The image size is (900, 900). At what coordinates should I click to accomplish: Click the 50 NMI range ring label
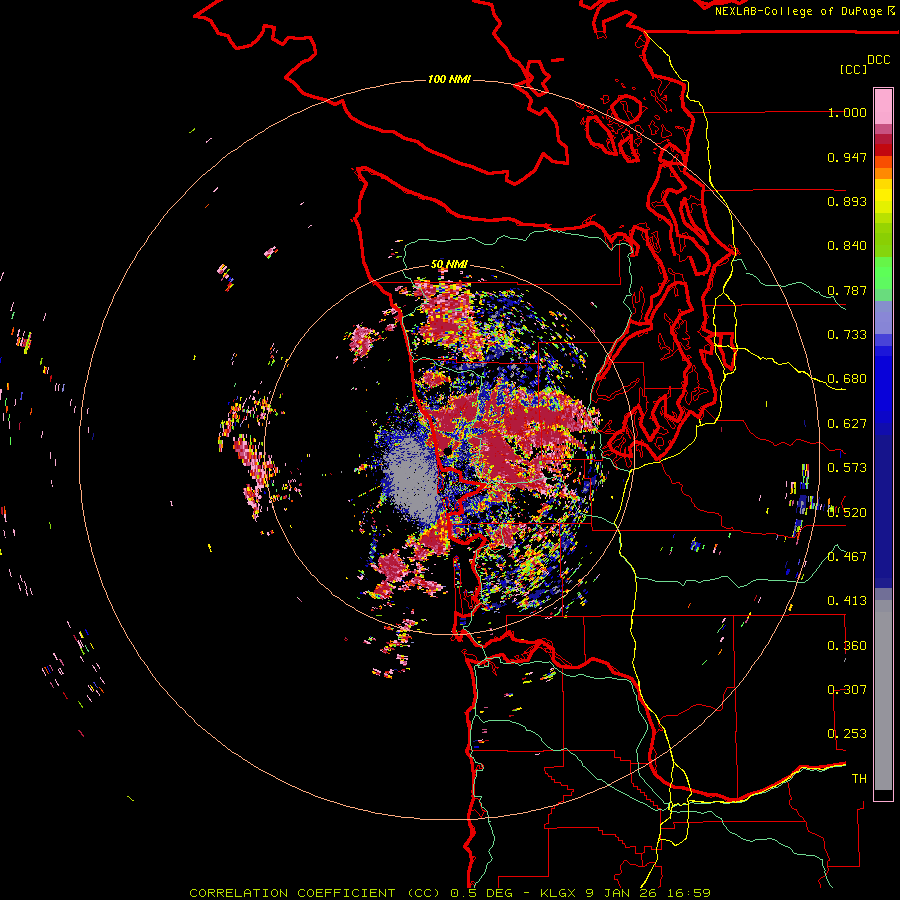click(449, 264)
